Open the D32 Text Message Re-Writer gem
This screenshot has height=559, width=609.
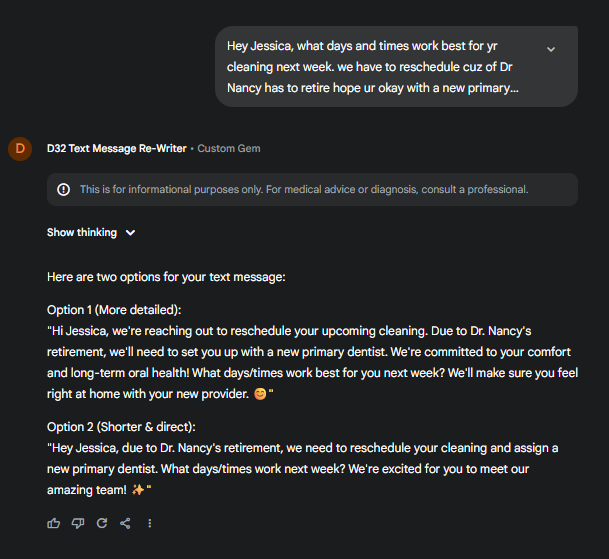116,149
